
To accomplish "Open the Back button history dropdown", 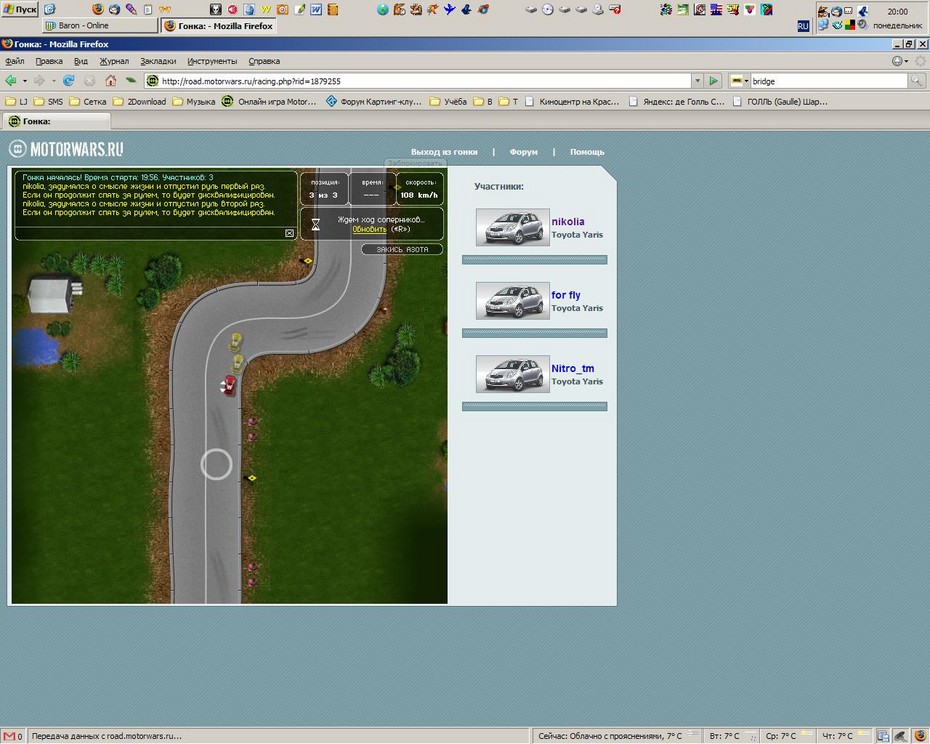I will [x=25, y=81].
